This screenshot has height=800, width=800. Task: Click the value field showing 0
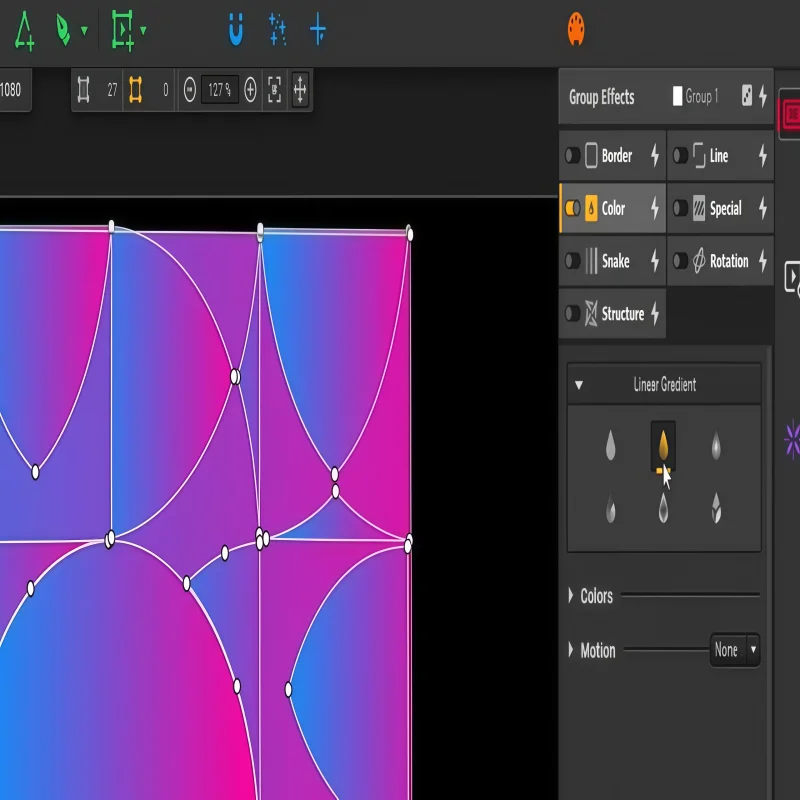pos(165,90)
